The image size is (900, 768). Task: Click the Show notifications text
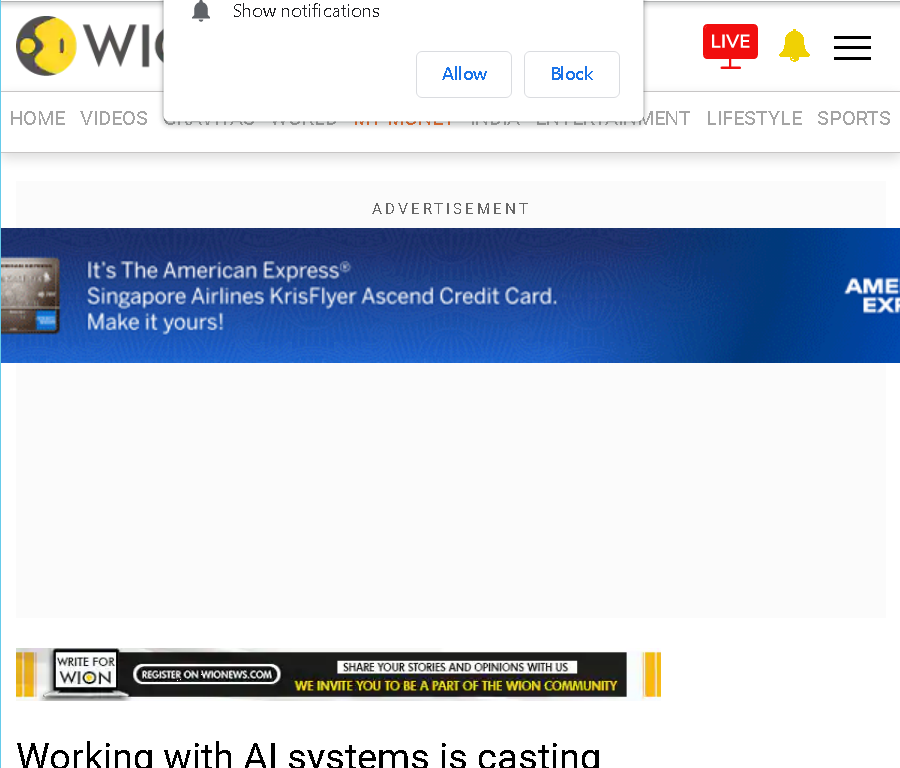pyautogui.click(x=306, y=11)
